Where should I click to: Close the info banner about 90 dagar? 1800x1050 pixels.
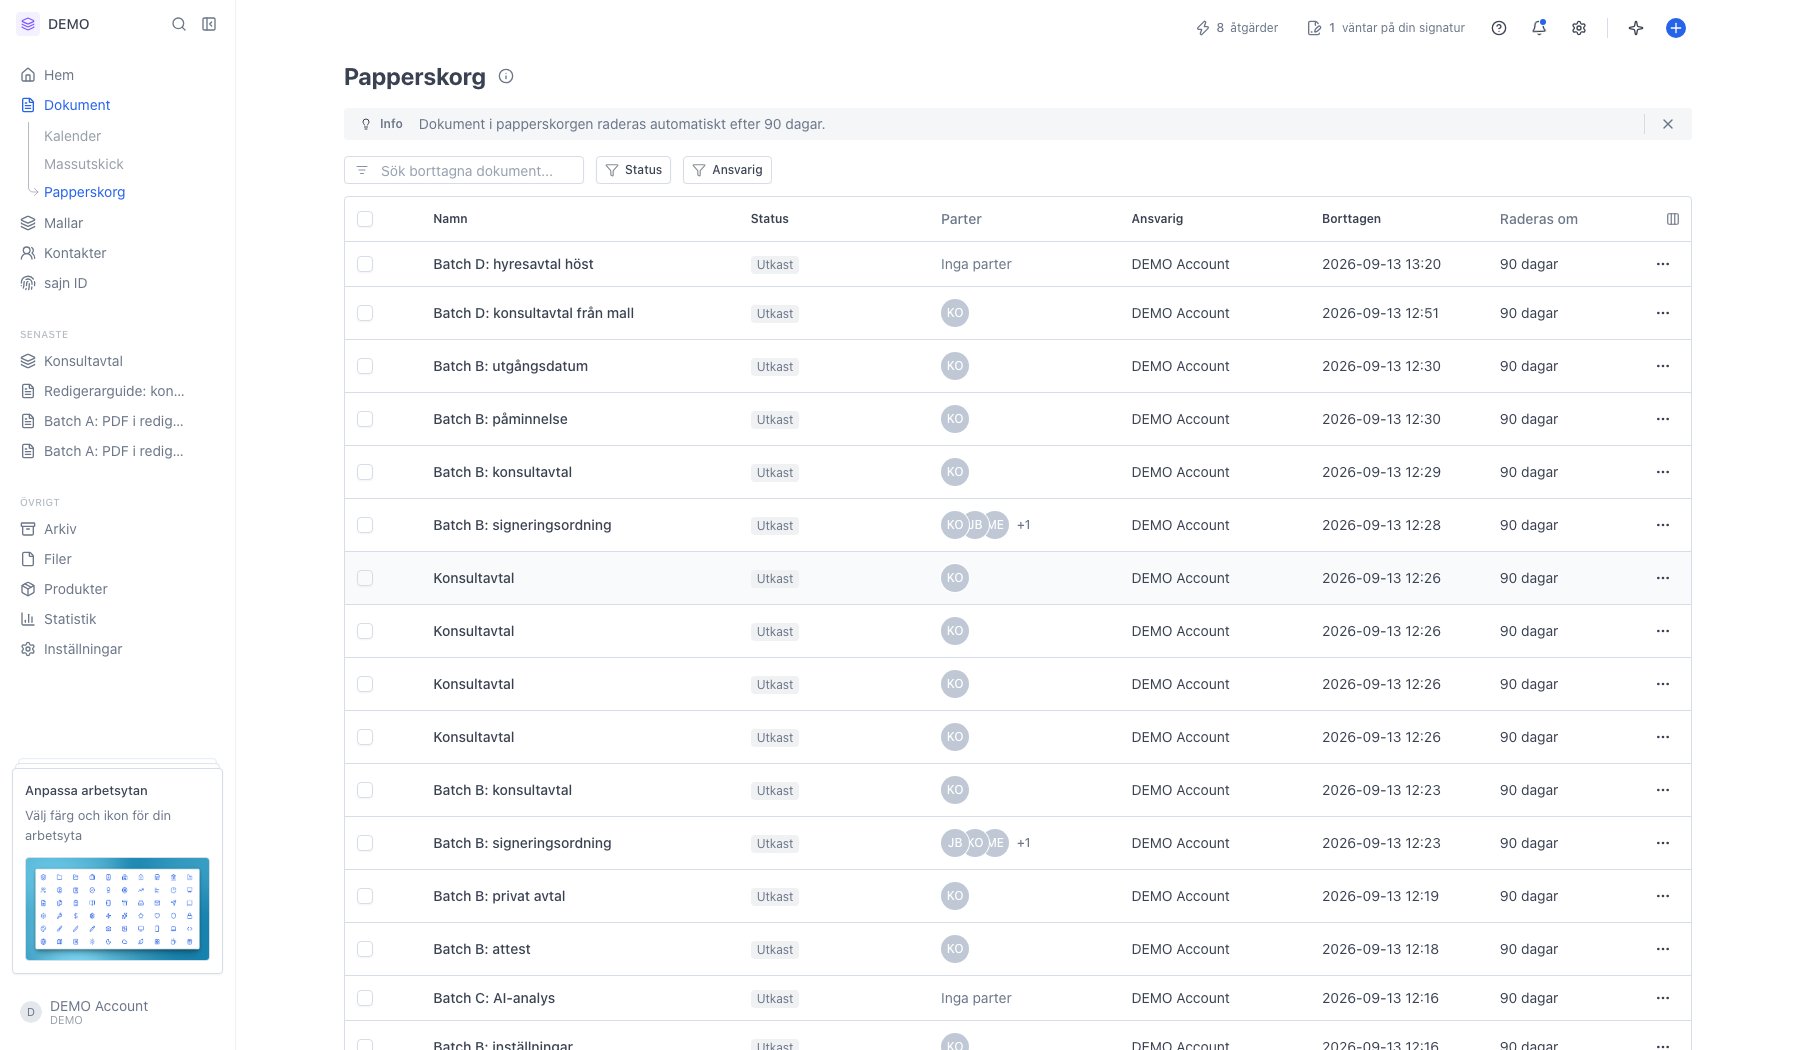click(x=1667, y=124)
